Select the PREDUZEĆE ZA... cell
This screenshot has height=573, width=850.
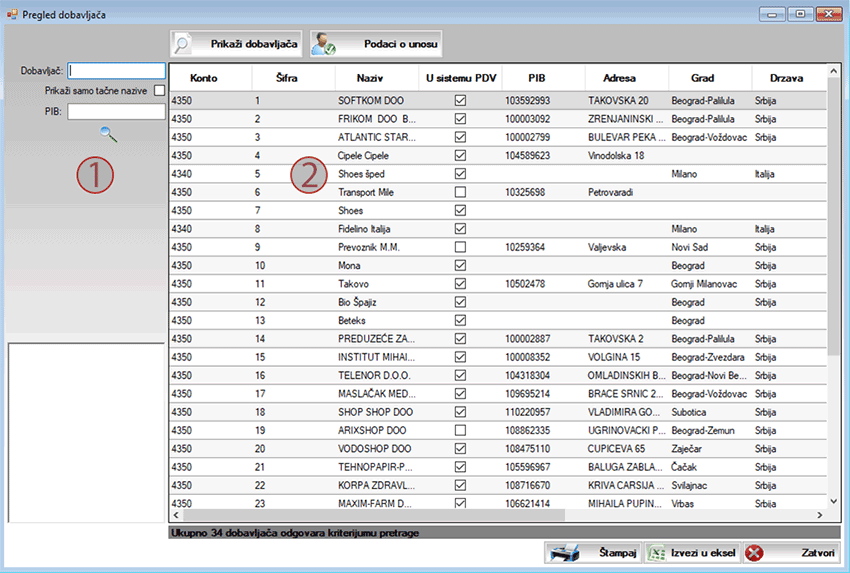[x=377, y=339]
